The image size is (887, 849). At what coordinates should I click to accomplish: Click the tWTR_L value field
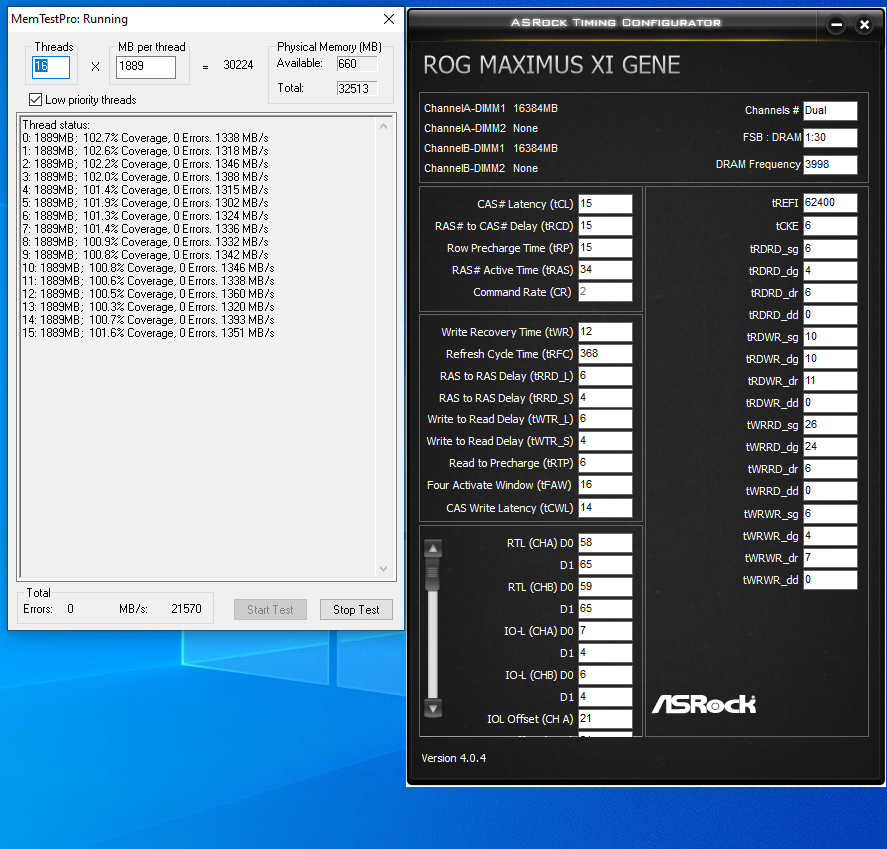tap(605, 419)
